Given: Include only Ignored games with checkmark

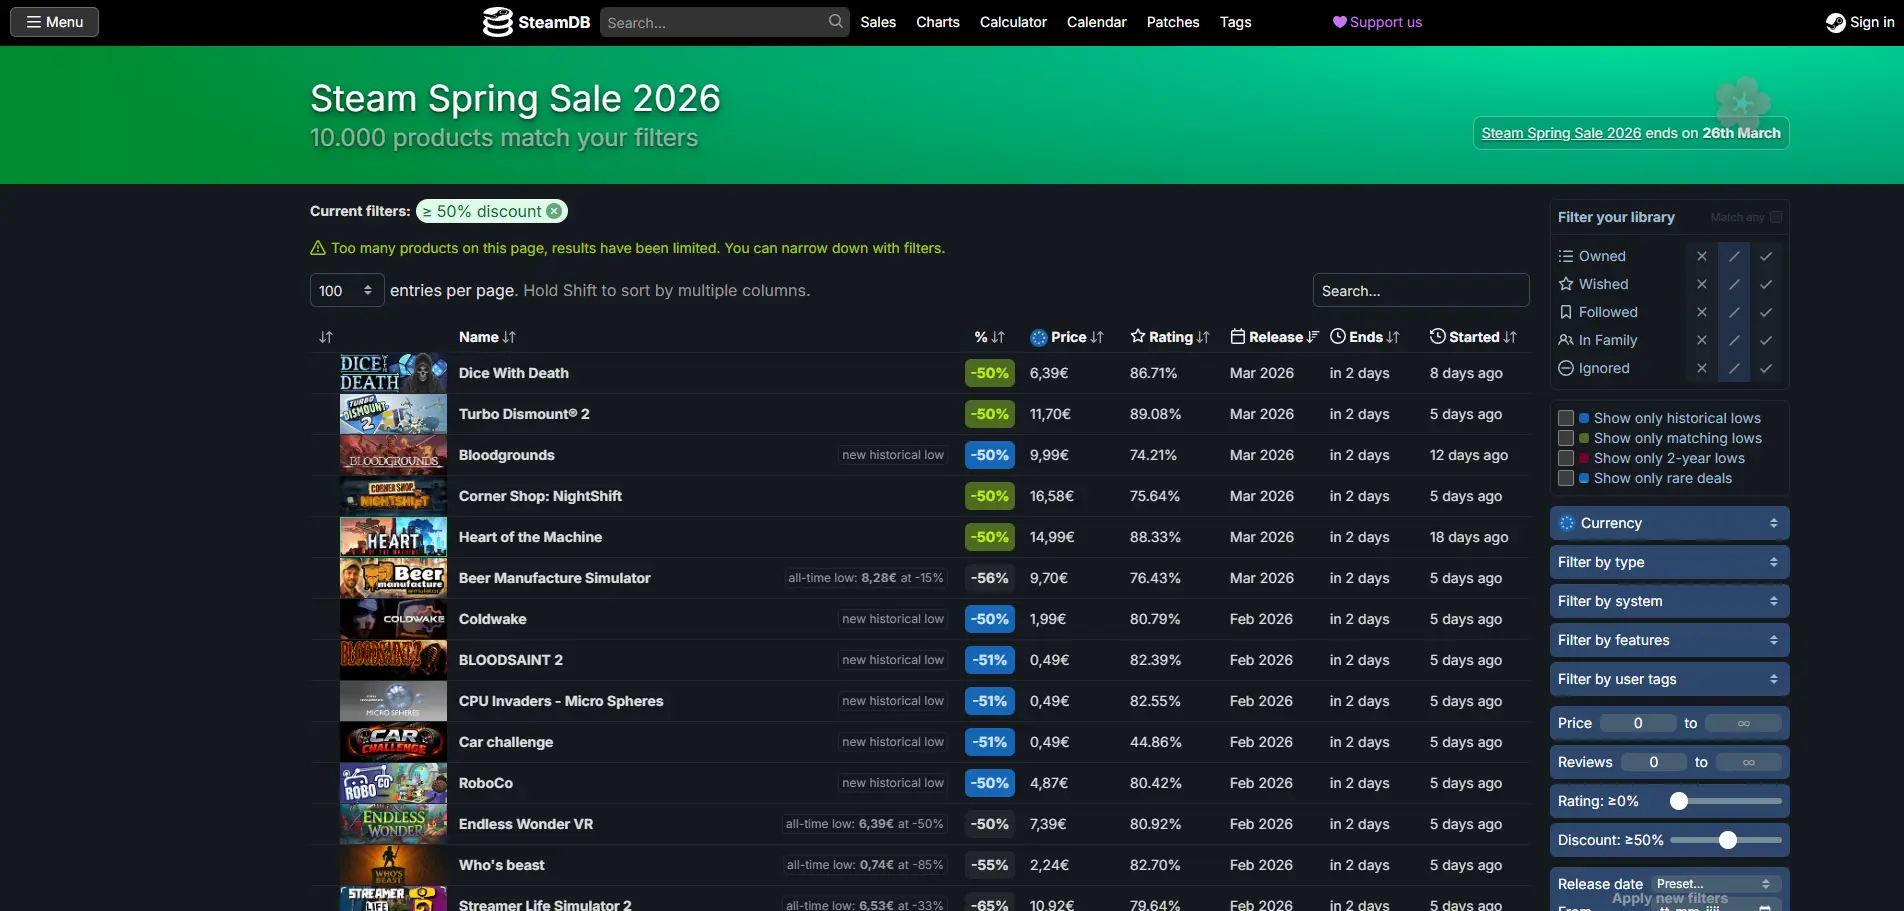Looking at the screenshot, I should (1766, 368).
